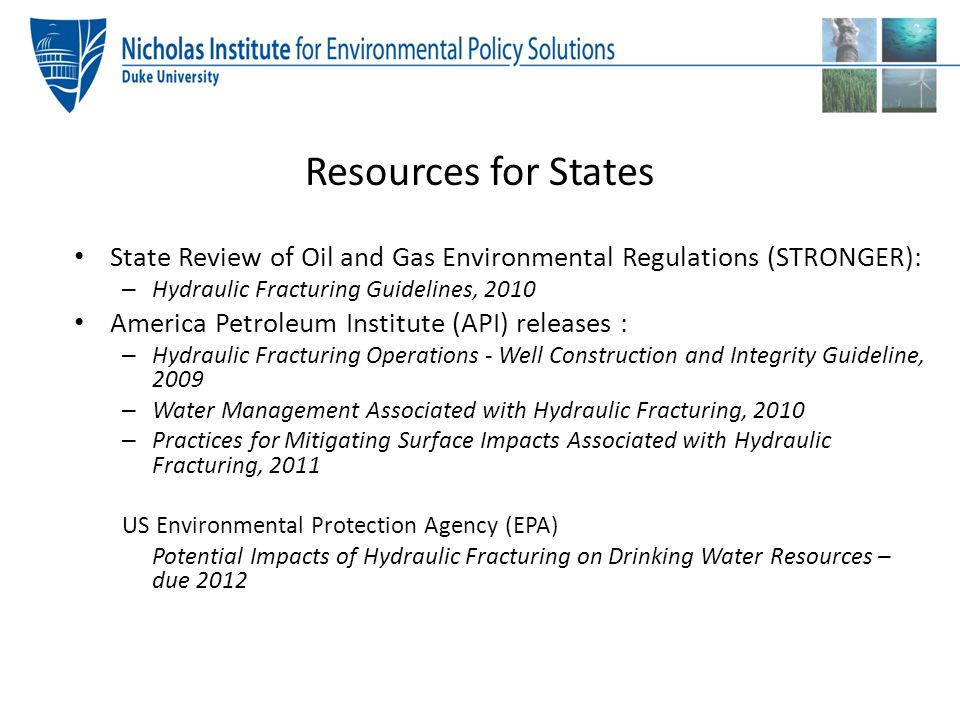
Task: Click 'Water Management Associated with Hydraulic Fracturing, 2010'
Action: pos(479,410)
